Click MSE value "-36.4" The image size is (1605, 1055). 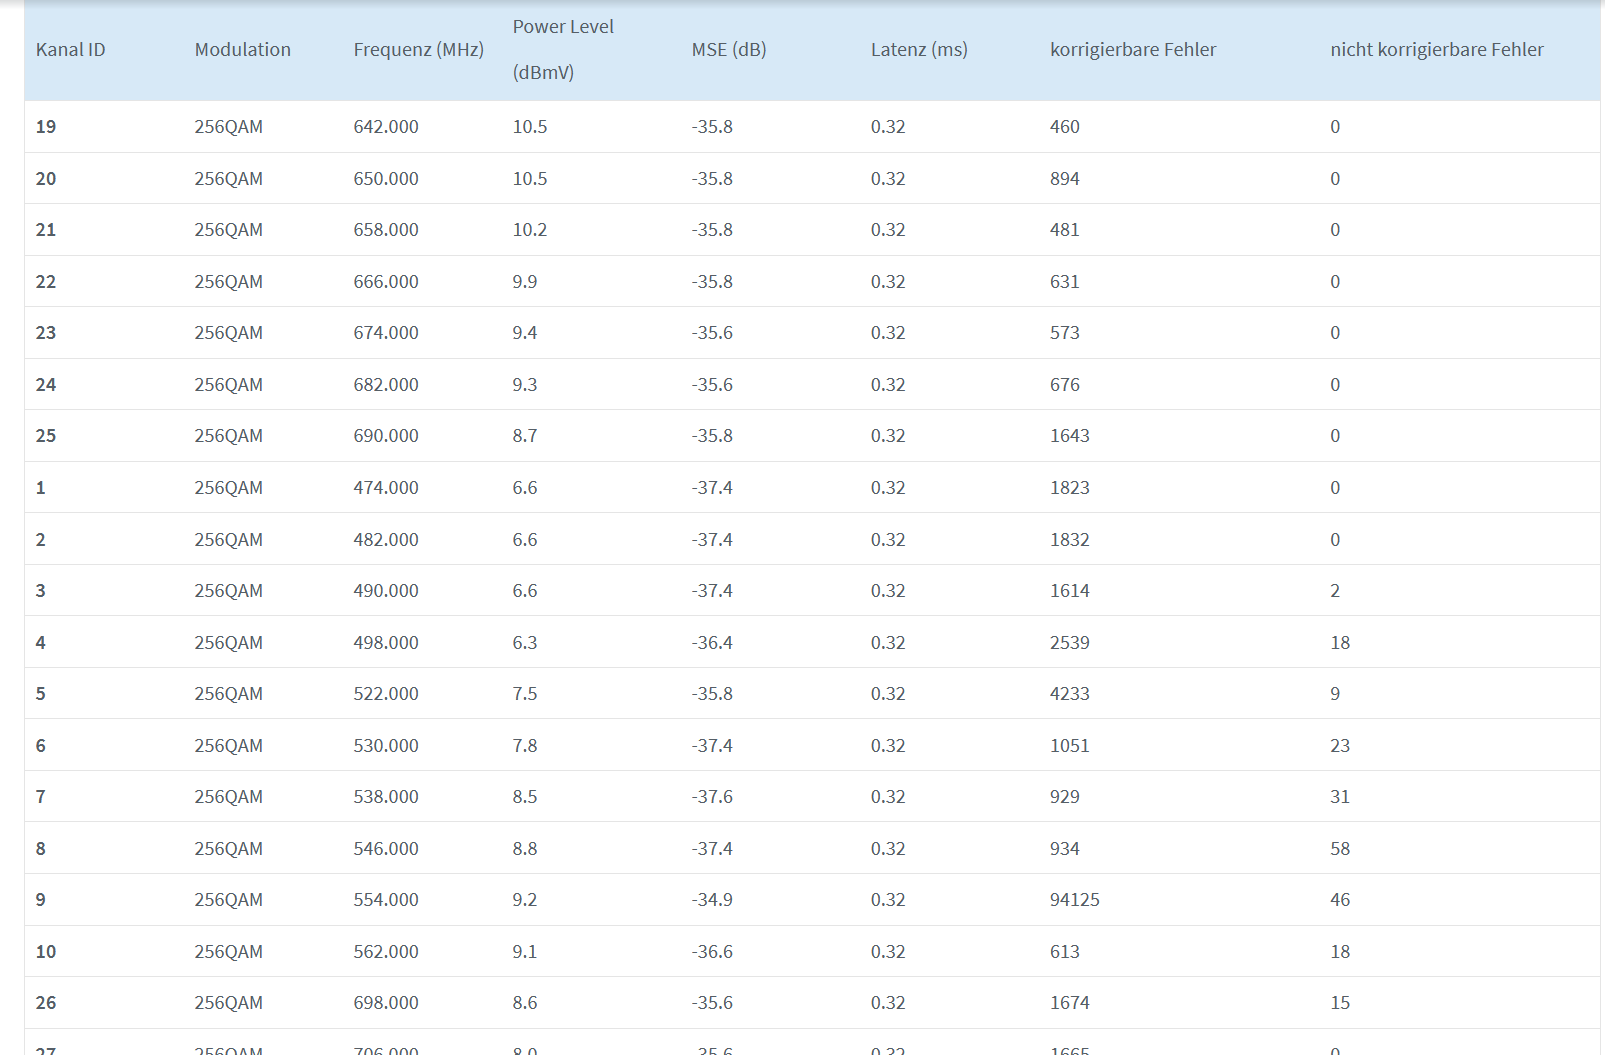(x=712, y=643)
